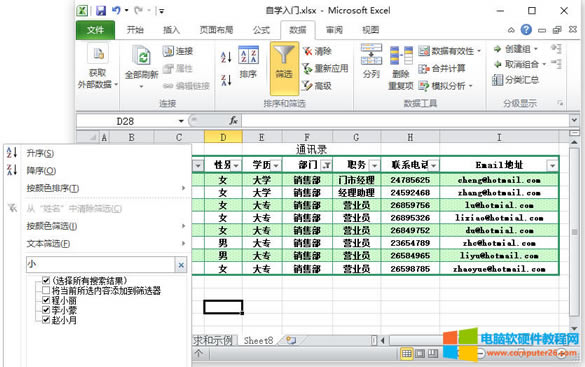Select the Sheet8 worksheet tab
This screenshot has width=585, height=367.
coord(258,340)
